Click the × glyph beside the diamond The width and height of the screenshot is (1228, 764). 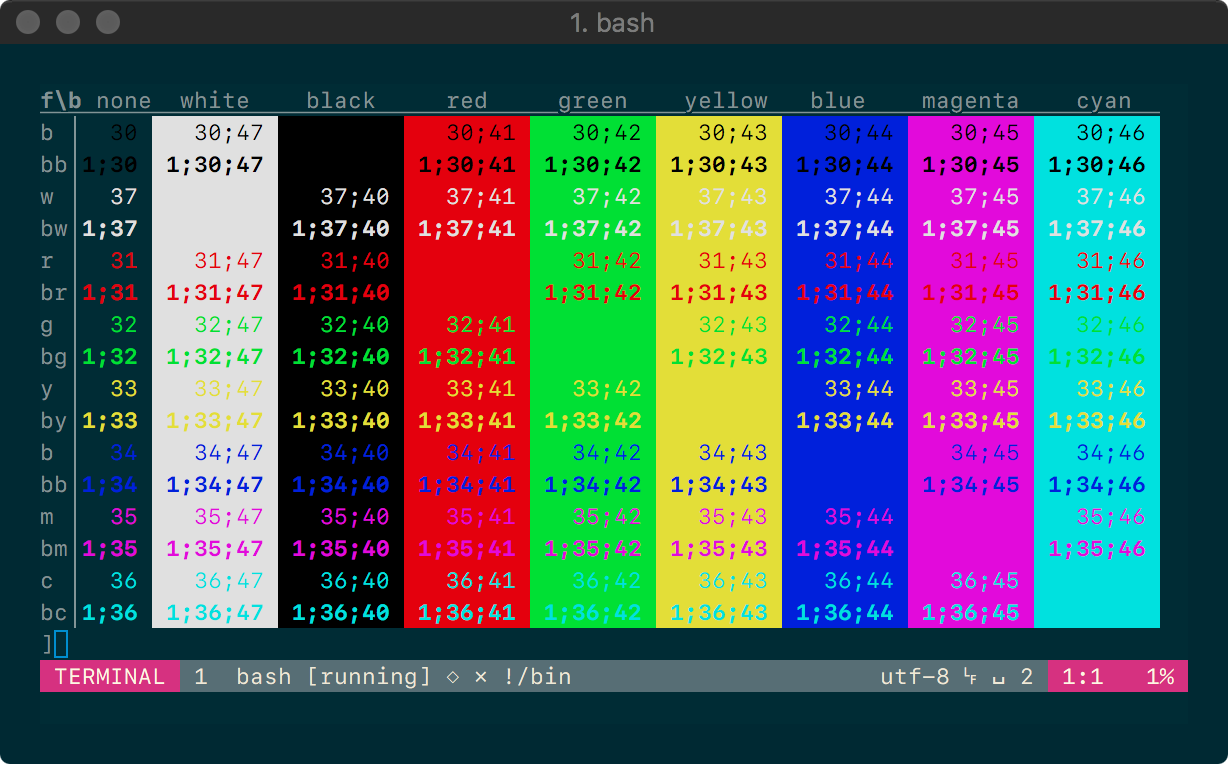point(481,676)
